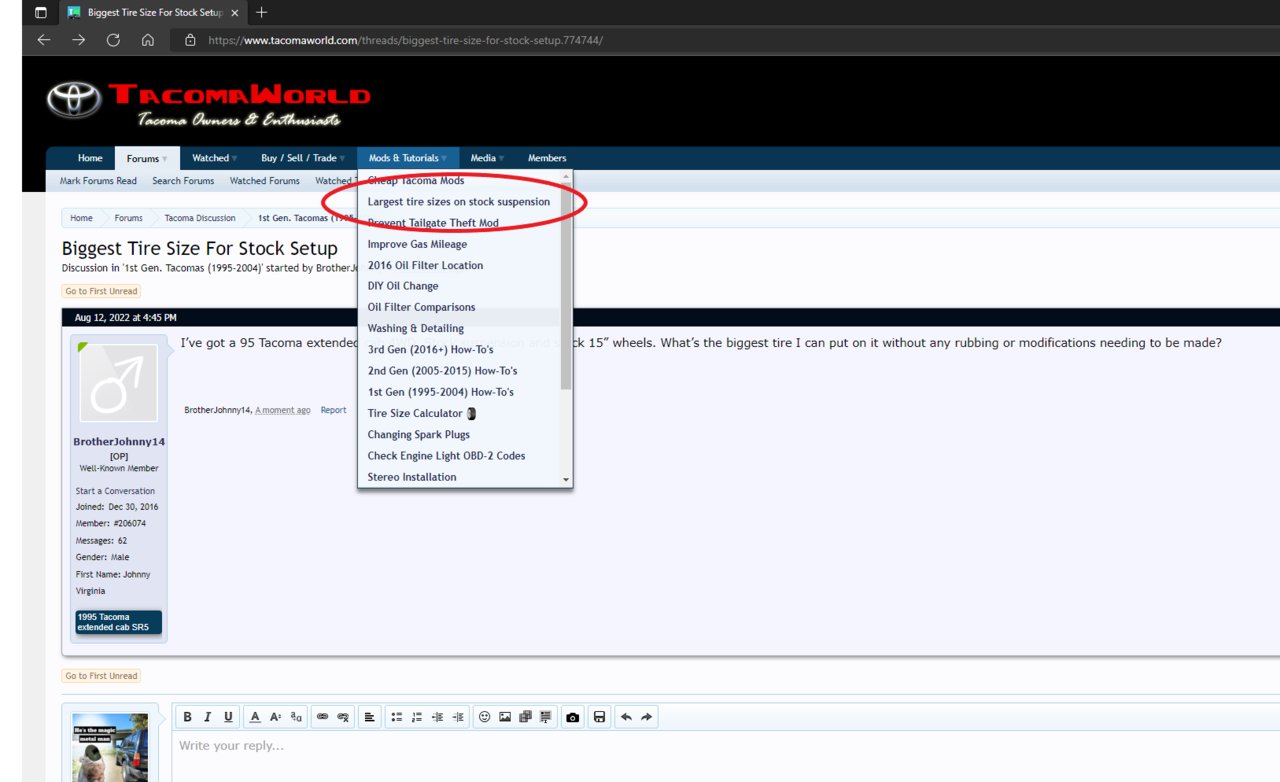Undo last edit in reply editor
The height and width of the screenshot is (782, 1280).
click(x=626, y=717)
